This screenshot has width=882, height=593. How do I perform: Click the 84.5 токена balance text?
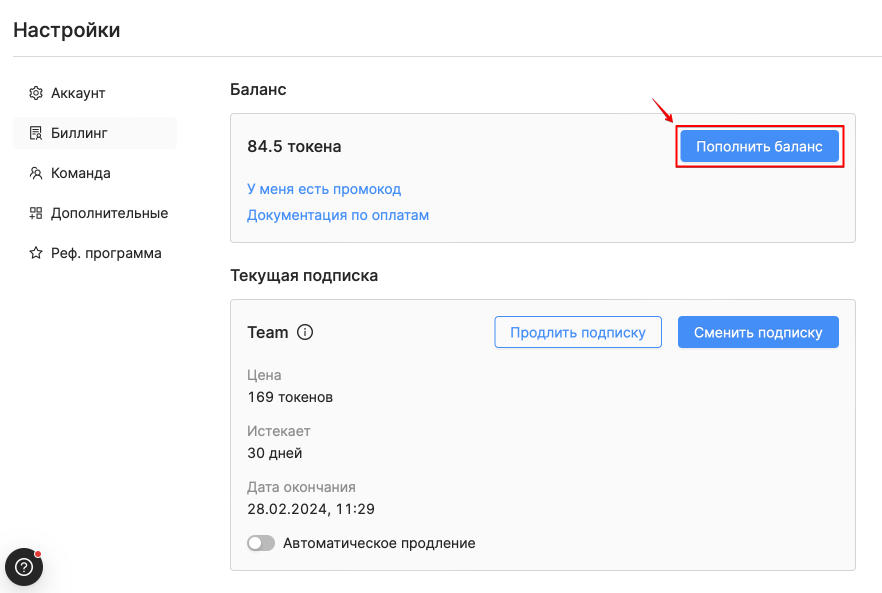point(294,146)
